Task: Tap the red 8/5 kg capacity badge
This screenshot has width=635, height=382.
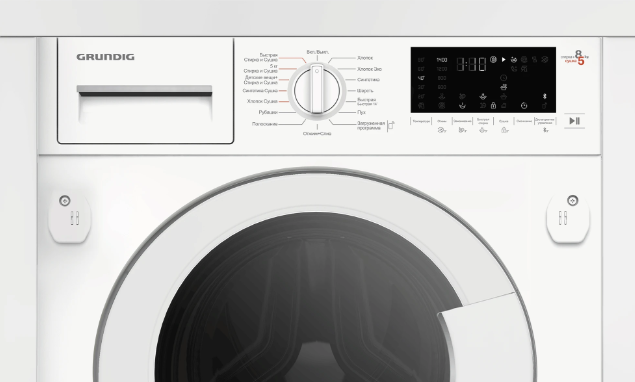Action: pos(575,58)
